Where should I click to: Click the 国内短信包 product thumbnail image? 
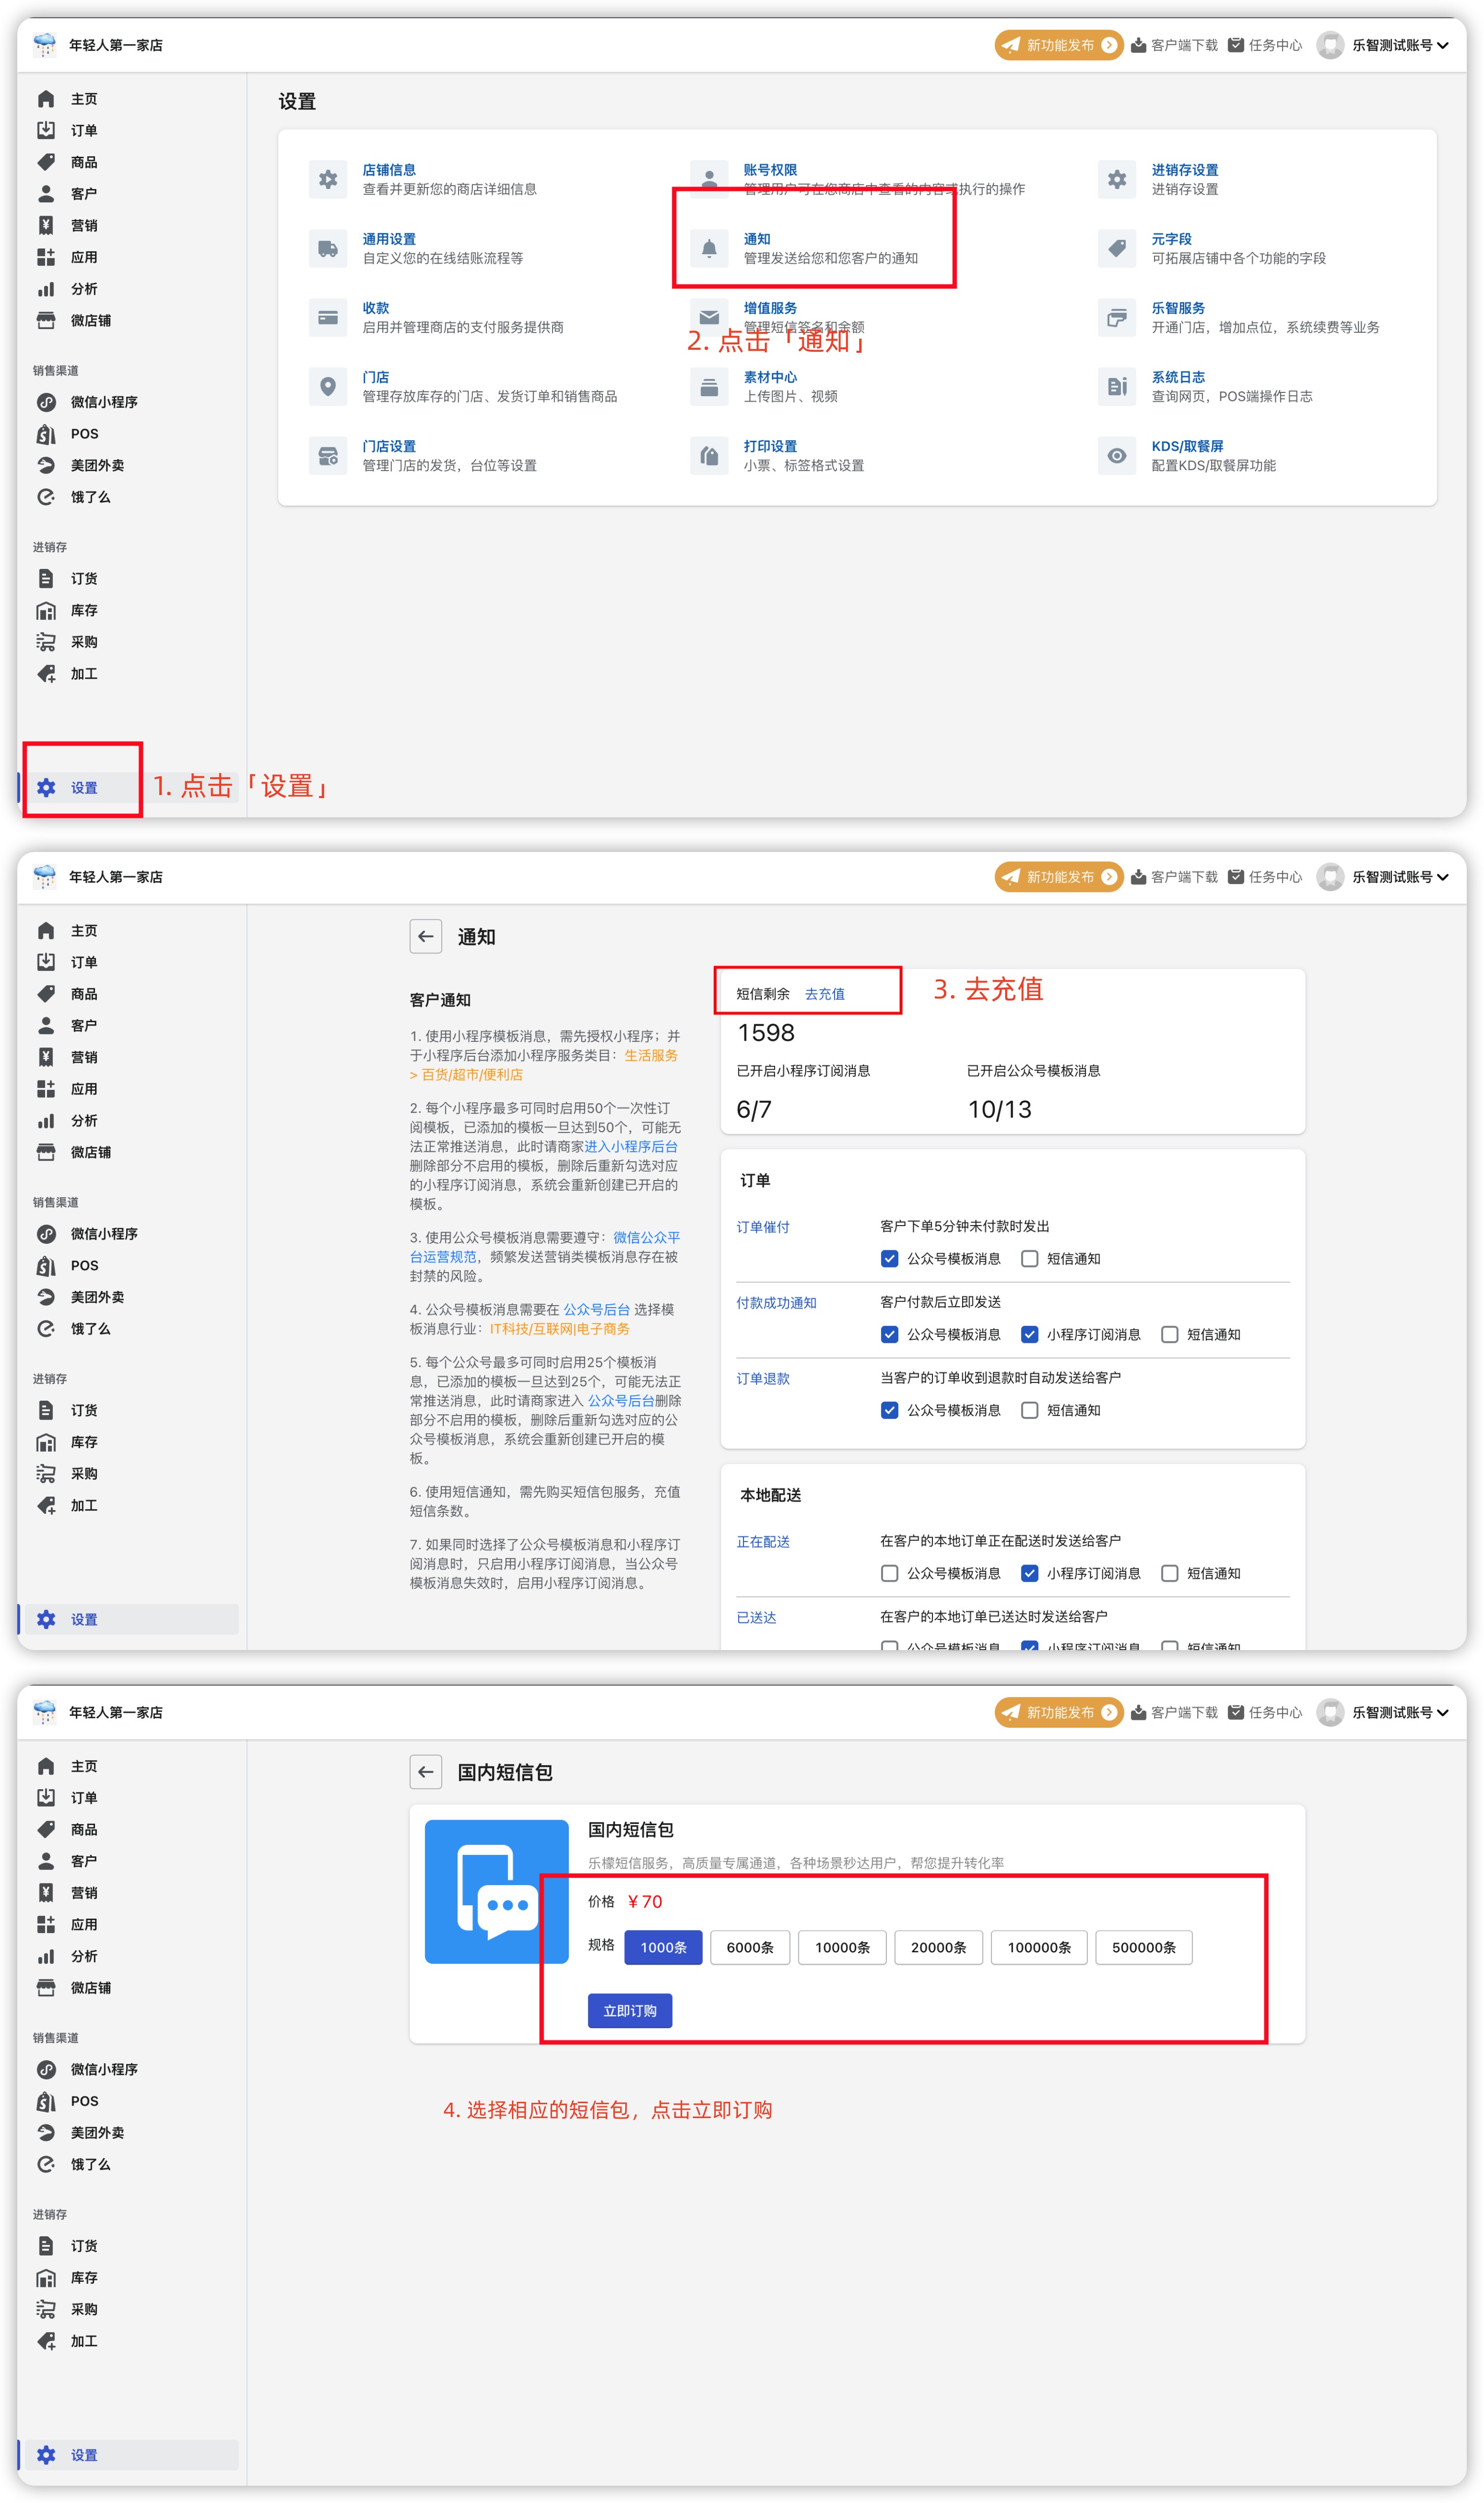click(x=497, y=1891)
